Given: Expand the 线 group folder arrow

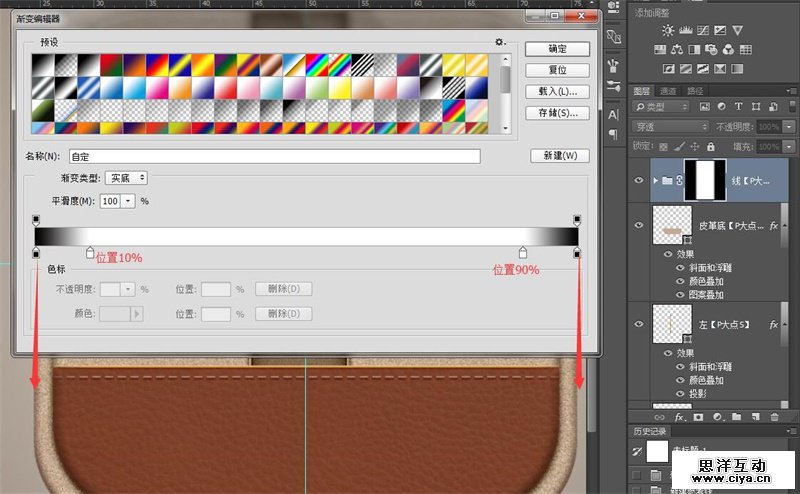Looking at the screenshot, I should [x=655, y=181].
